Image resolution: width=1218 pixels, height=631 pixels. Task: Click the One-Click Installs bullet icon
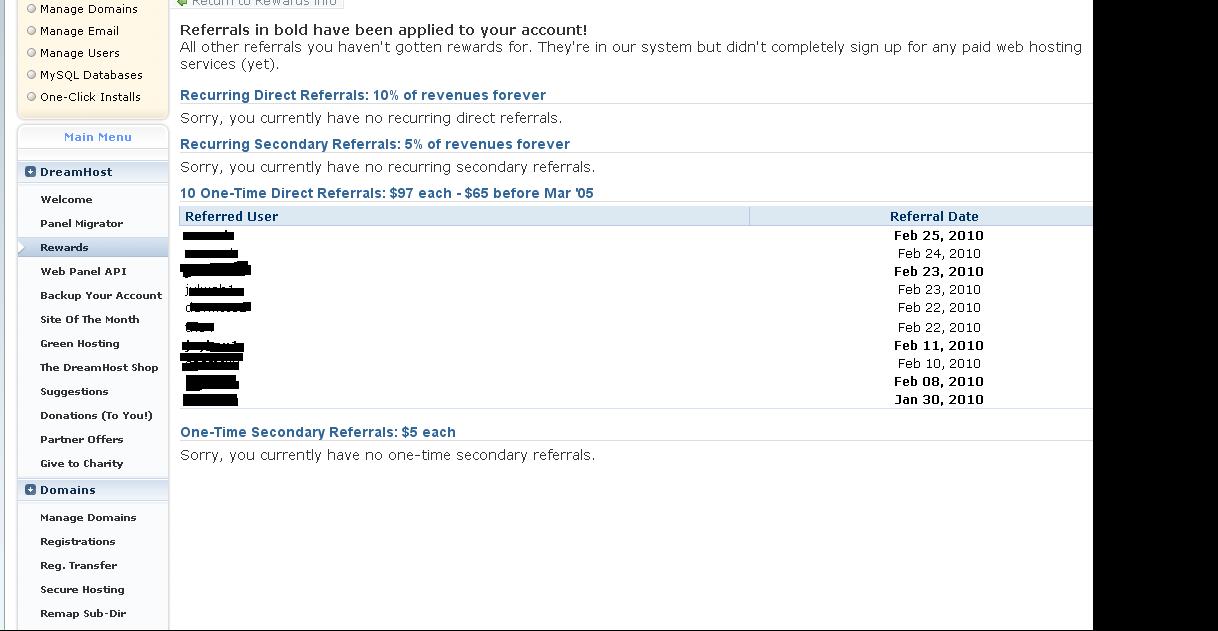tap(31, 97)
